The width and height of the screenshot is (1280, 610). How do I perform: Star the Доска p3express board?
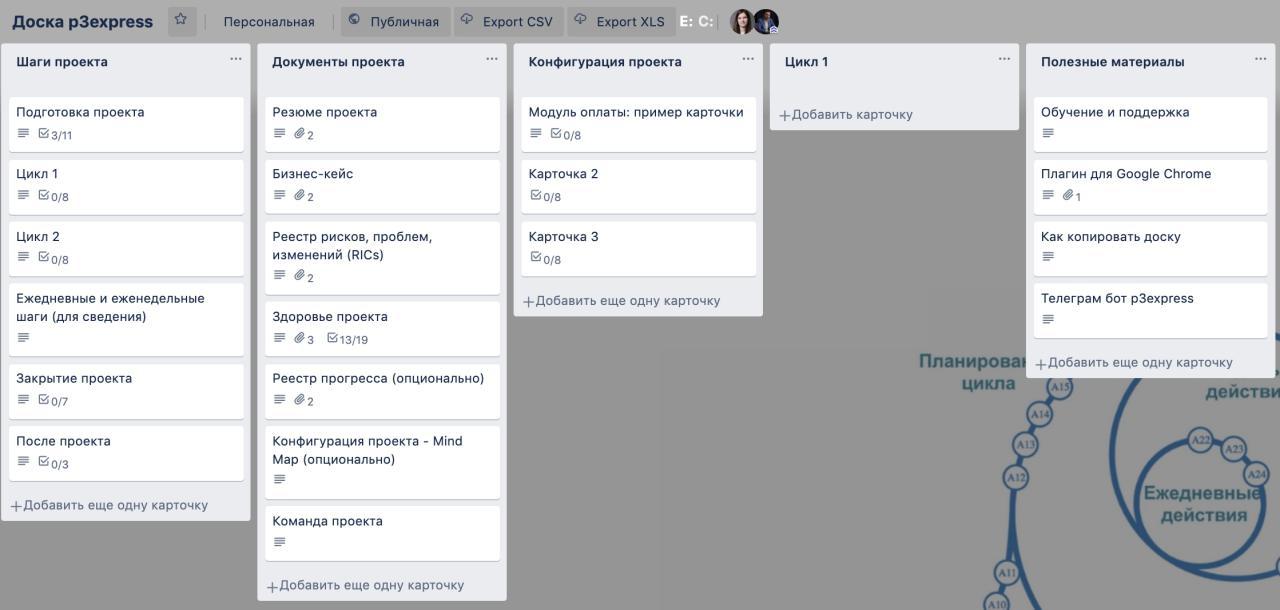[x=181, y=21]
